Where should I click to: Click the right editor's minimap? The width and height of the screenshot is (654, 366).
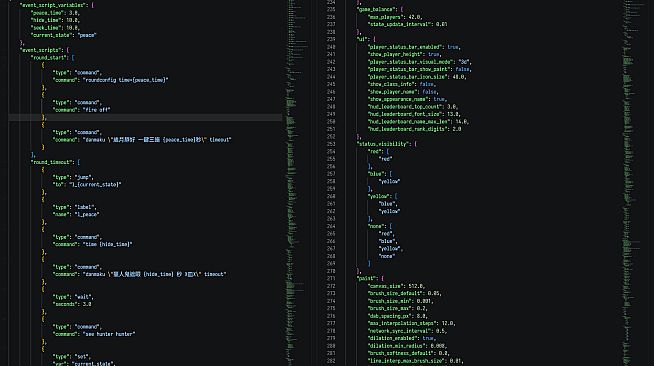(634, 183)
